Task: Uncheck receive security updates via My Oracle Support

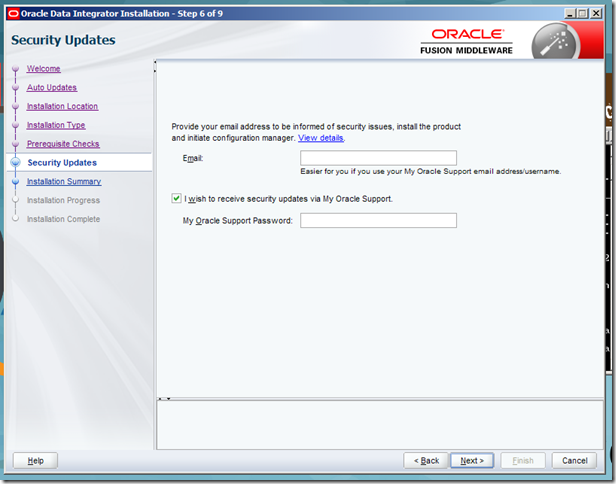Action: coord(176,198)
